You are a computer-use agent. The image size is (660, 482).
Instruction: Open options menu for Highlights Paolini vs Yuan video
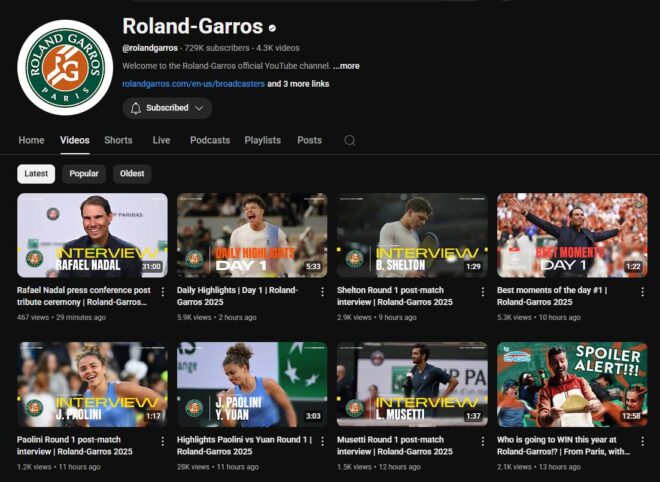[322, 441]
